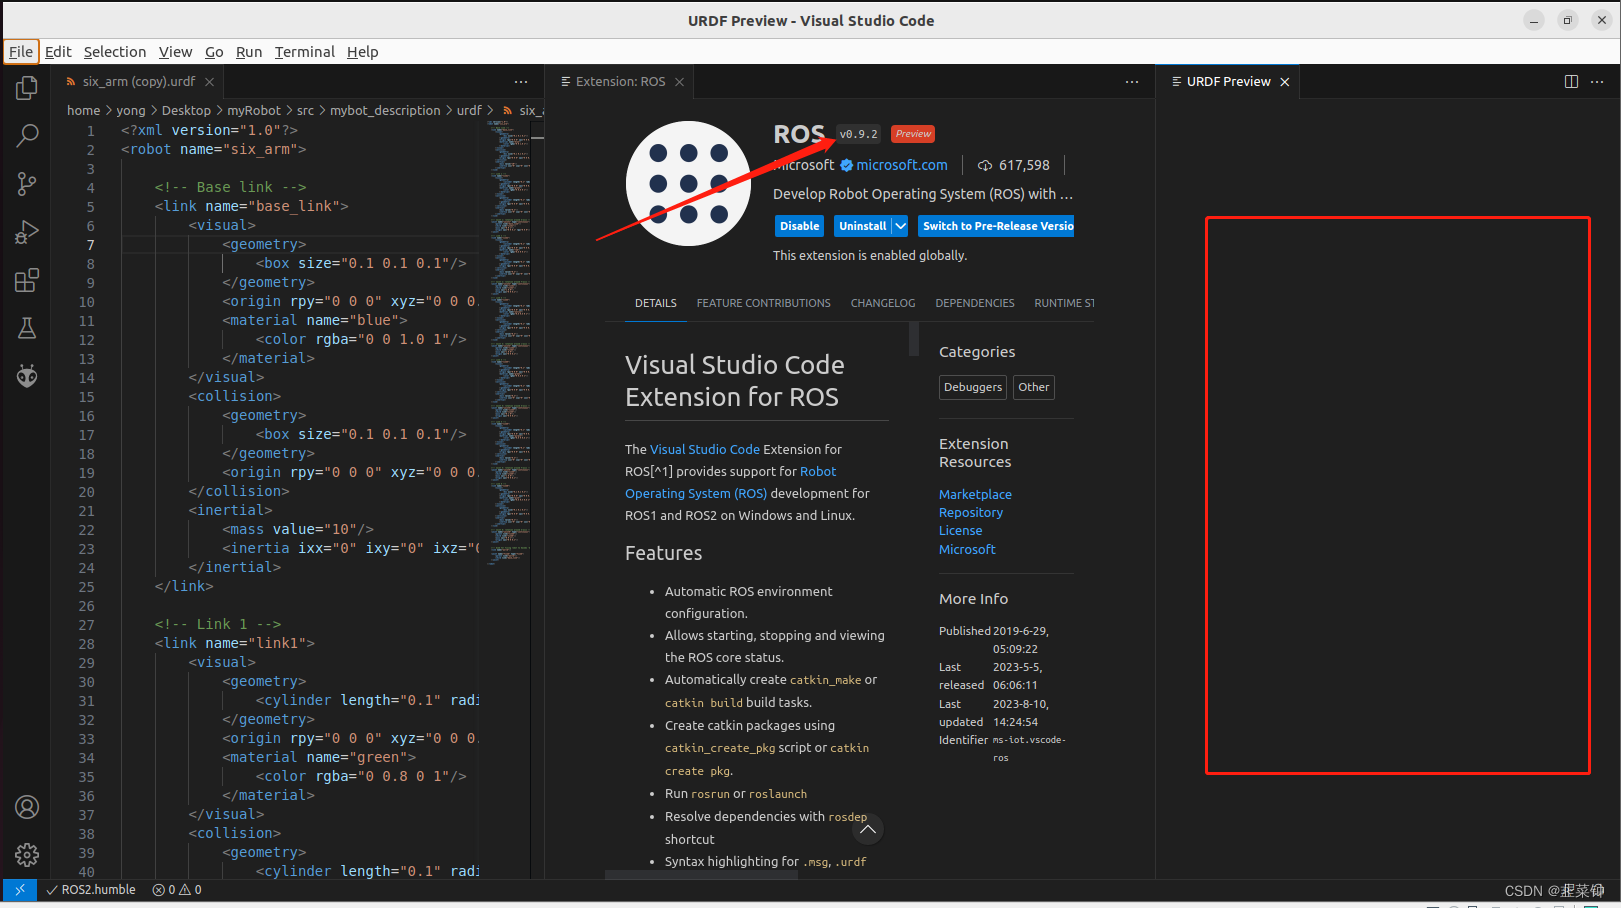The height and width of the screenshot is (908, 1621).
Task: Click the extension details vertical scrollbar
Action: [x=913, y=340]
